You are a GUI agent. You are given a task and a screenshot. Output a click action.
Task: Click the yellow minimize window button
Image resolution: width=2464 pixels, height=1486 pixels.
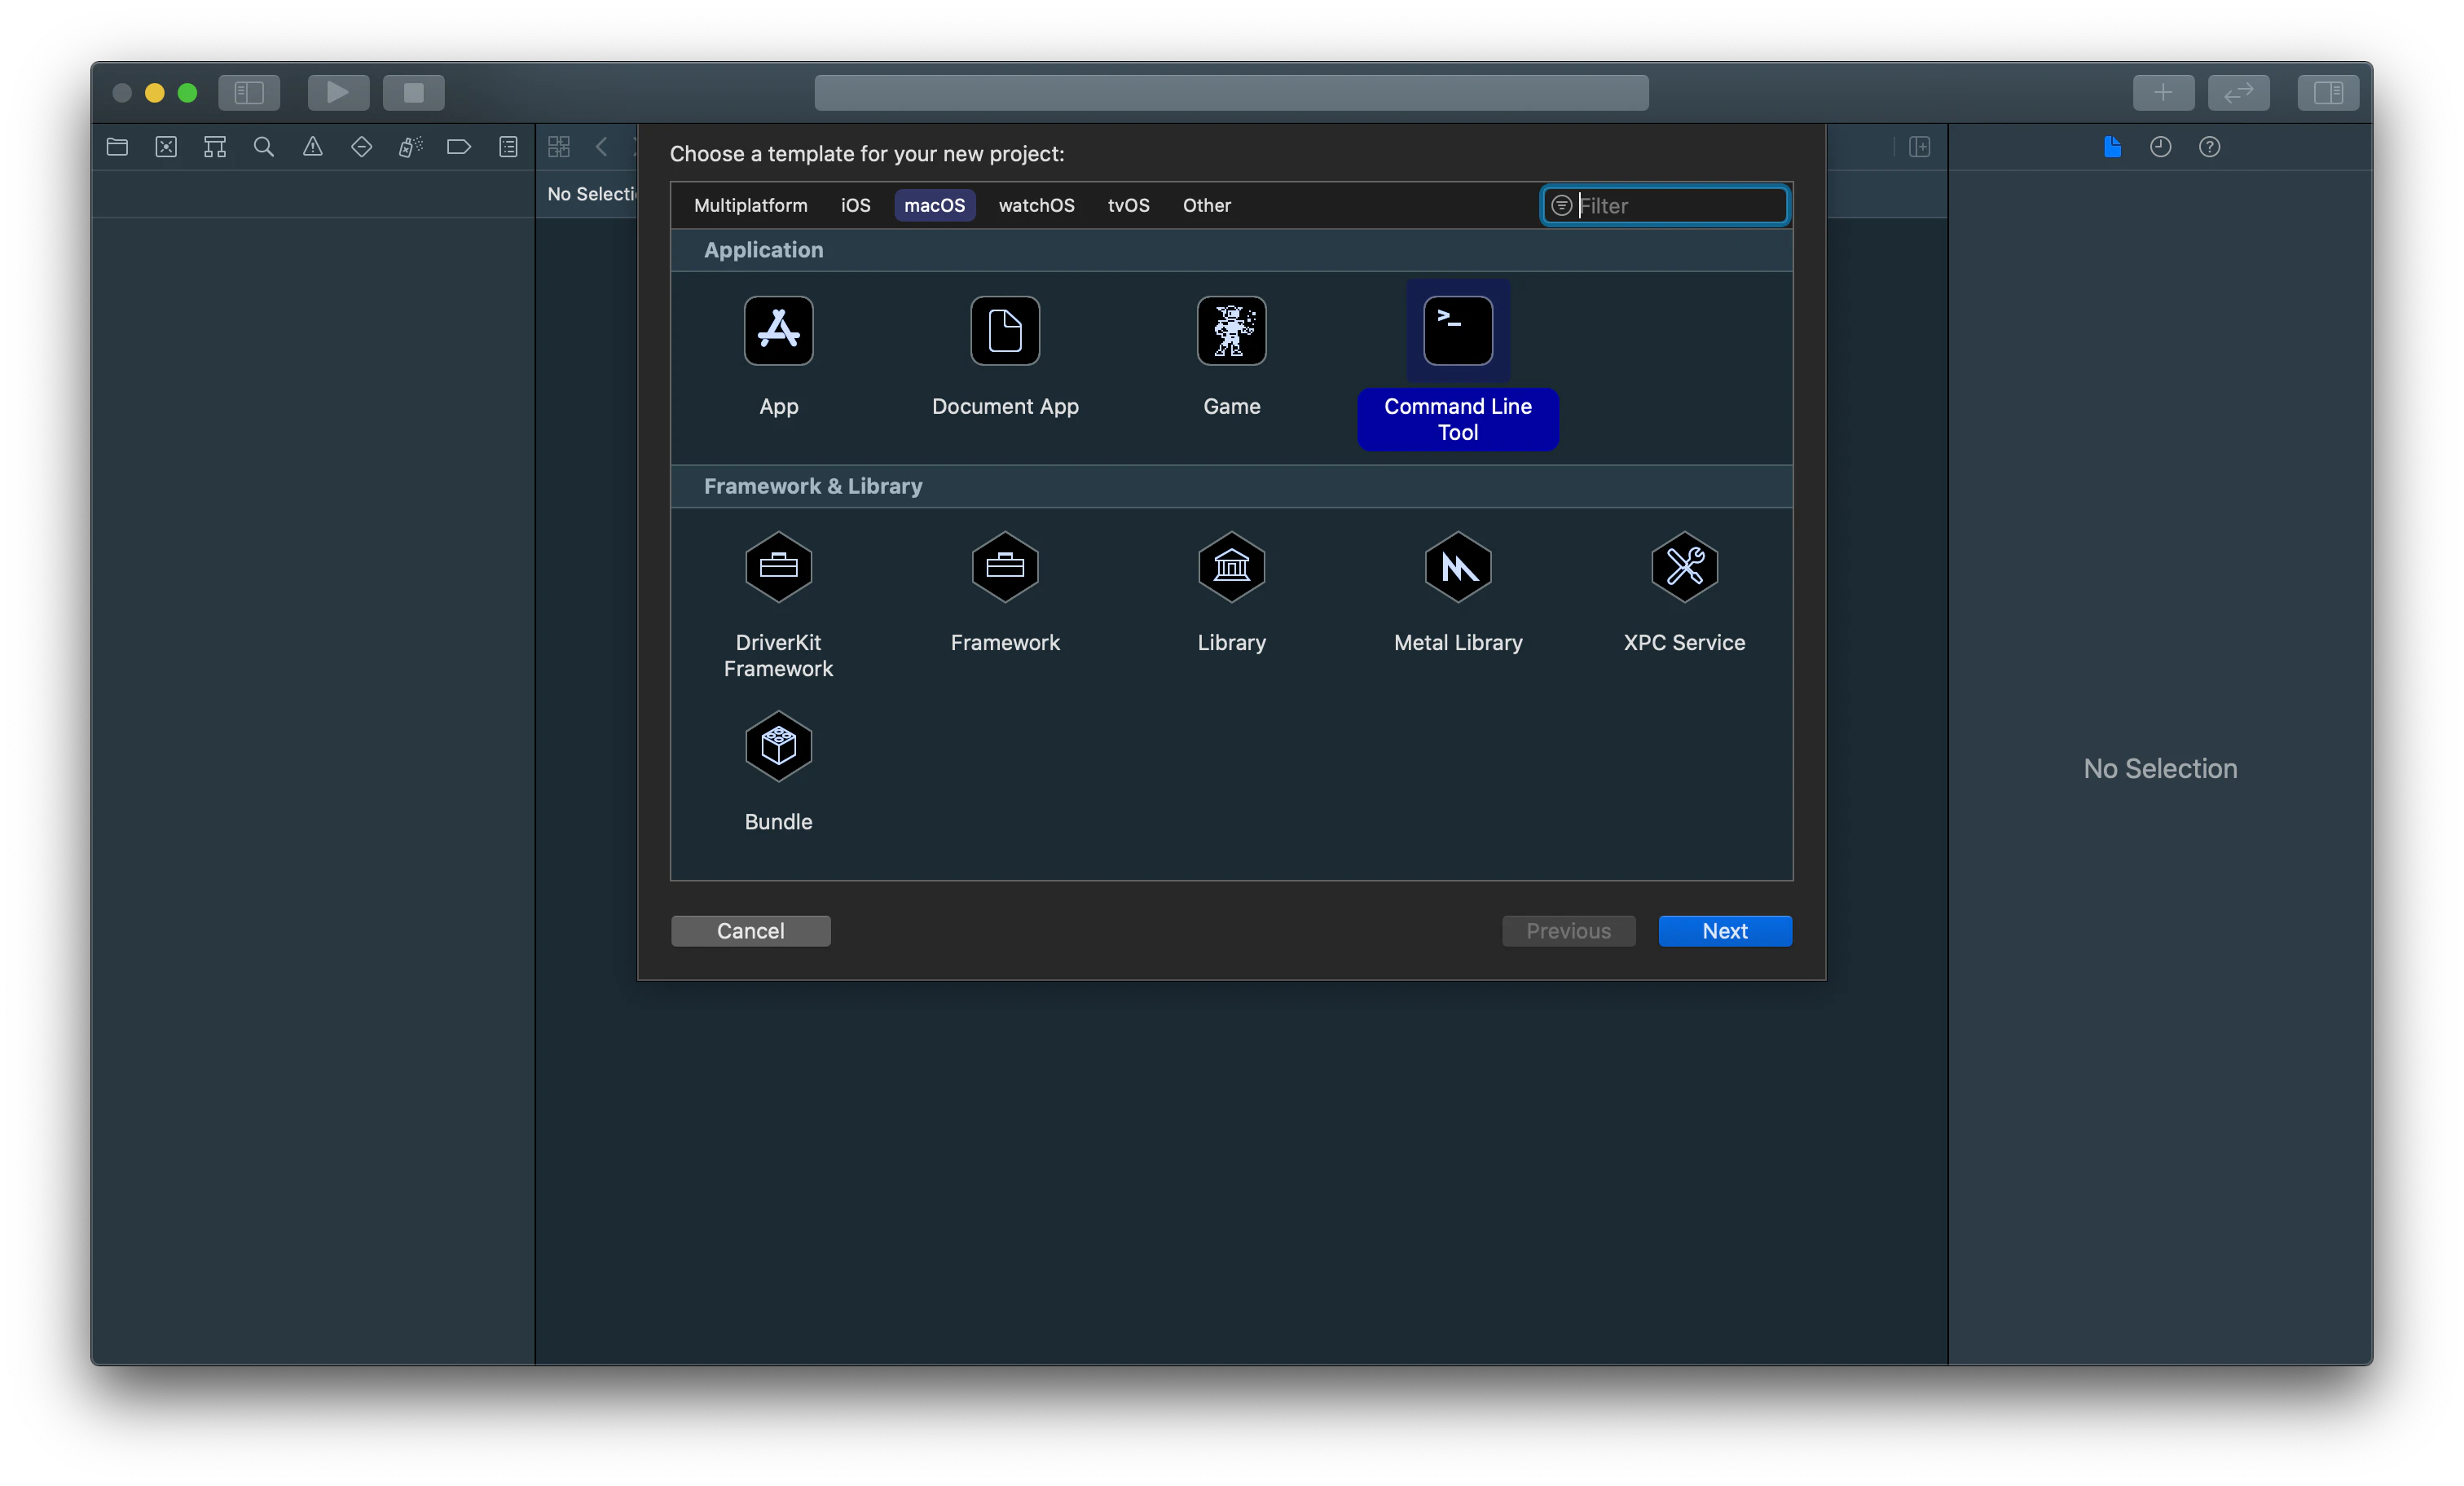click(x=154, y=93)
